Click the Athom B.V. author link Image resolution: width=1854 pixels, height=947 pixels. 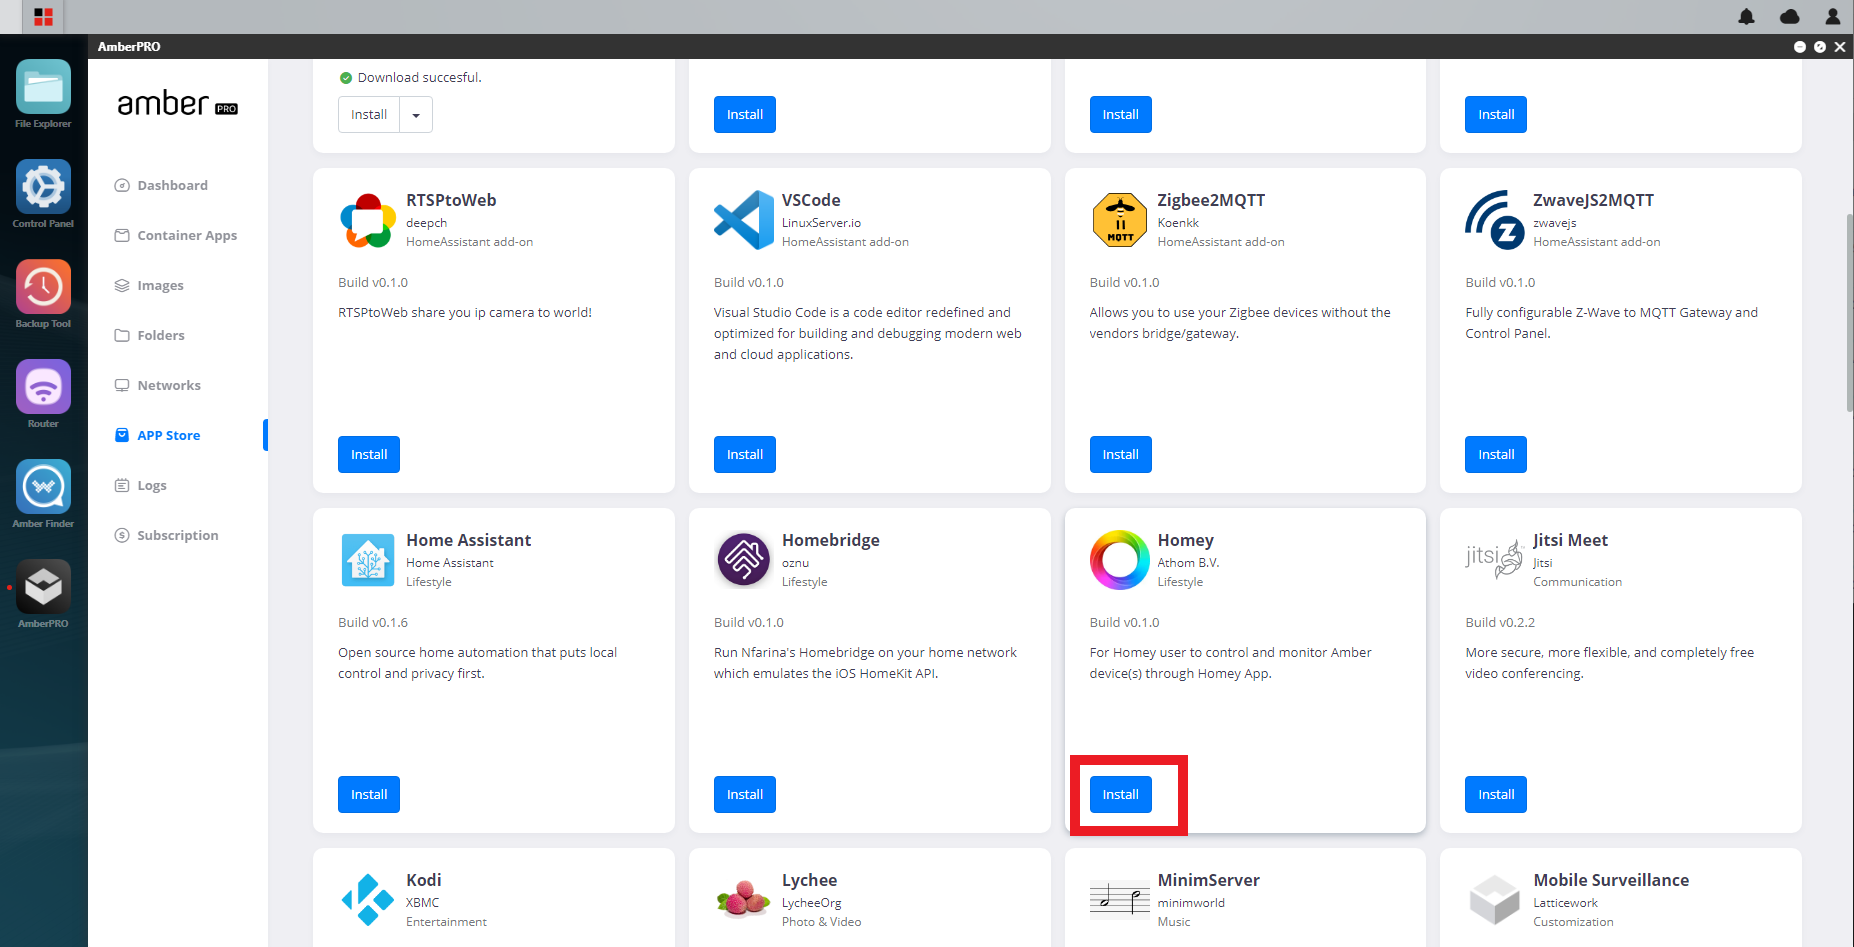tap(1188, 563)
